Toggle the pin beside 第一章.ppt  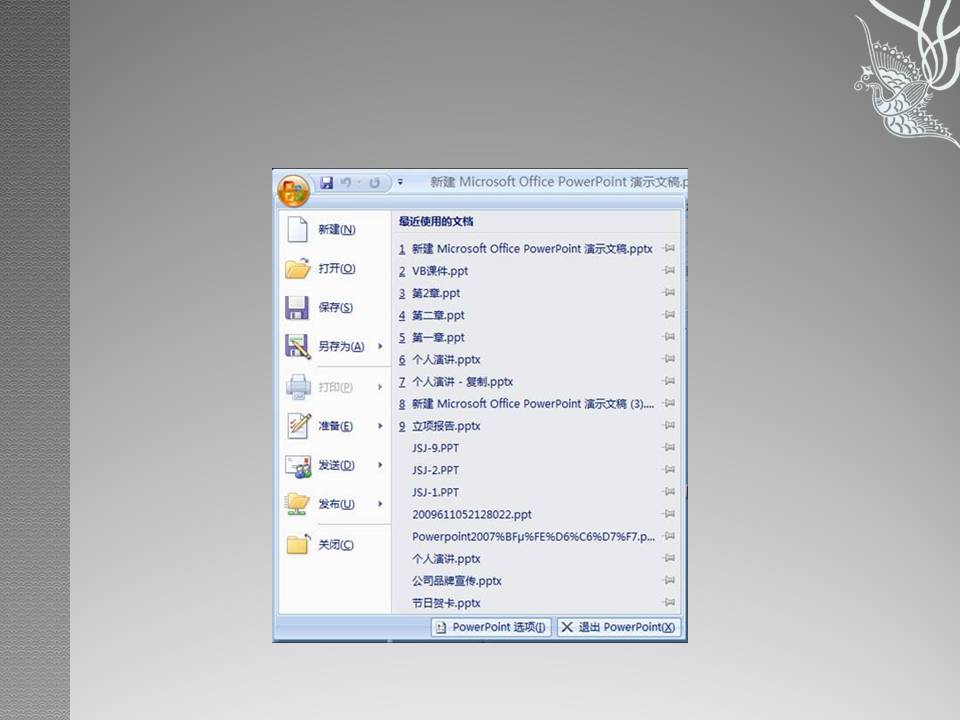[669, 337]
